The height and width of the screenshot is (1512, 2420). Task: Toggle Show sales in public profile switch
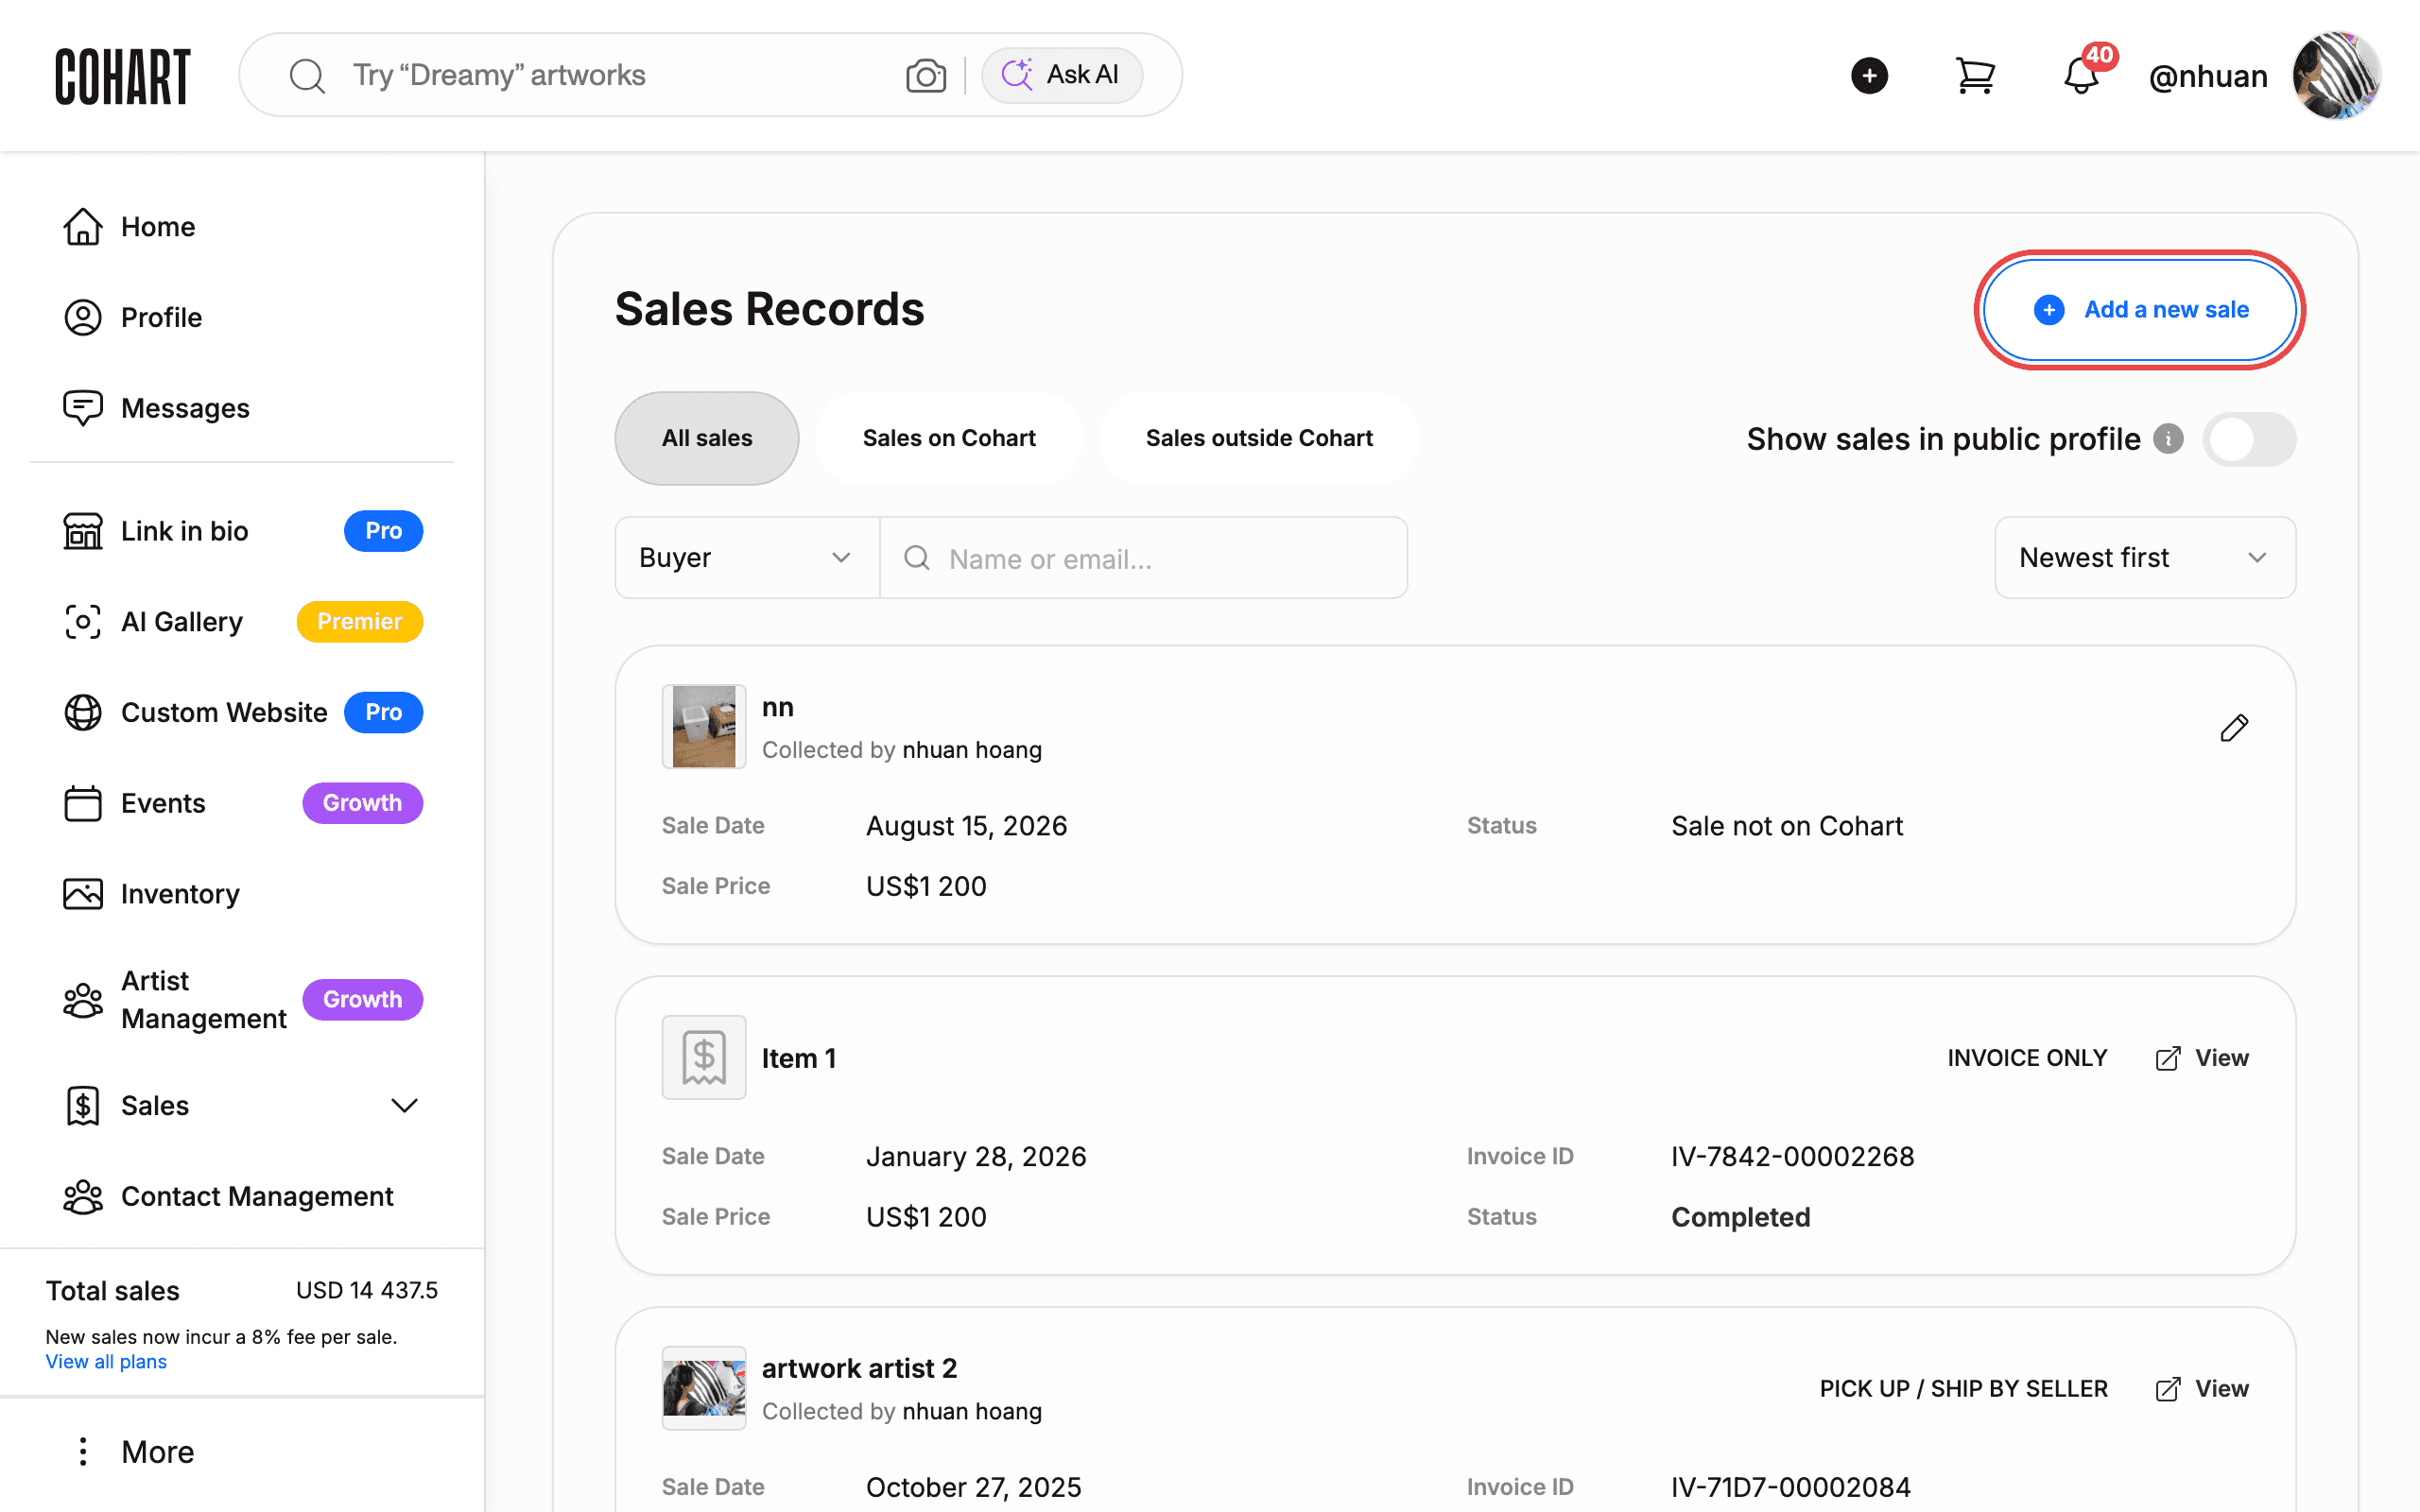click(x=2249, y=439)
